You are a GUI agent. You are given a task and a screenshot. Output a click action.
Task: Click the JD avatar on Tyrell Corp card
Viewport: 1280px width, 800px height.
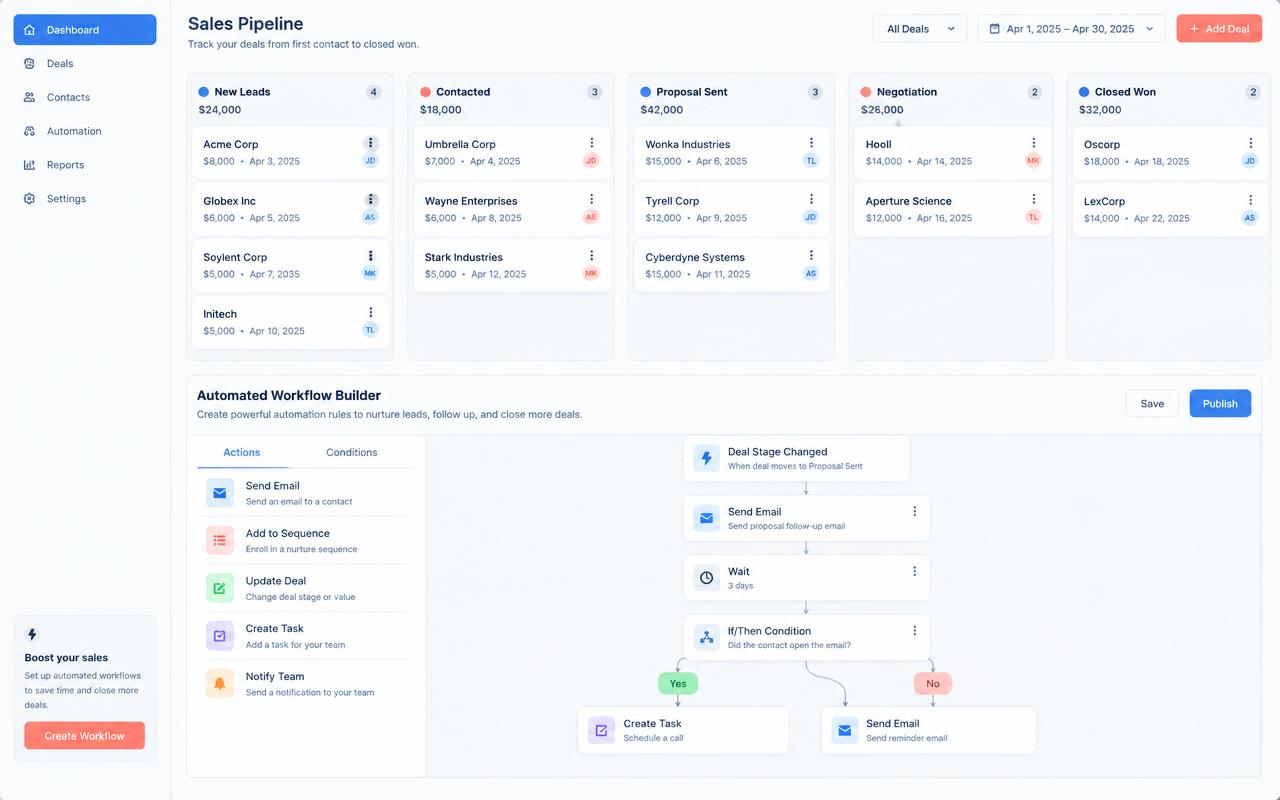[x=811, y=217]
